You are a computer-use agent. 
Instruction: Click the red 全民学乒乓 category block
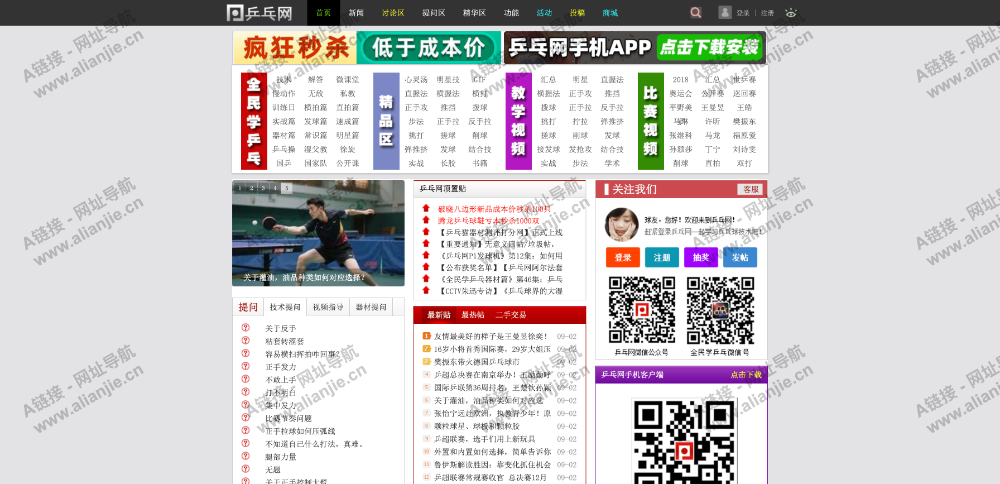[254, 121]
